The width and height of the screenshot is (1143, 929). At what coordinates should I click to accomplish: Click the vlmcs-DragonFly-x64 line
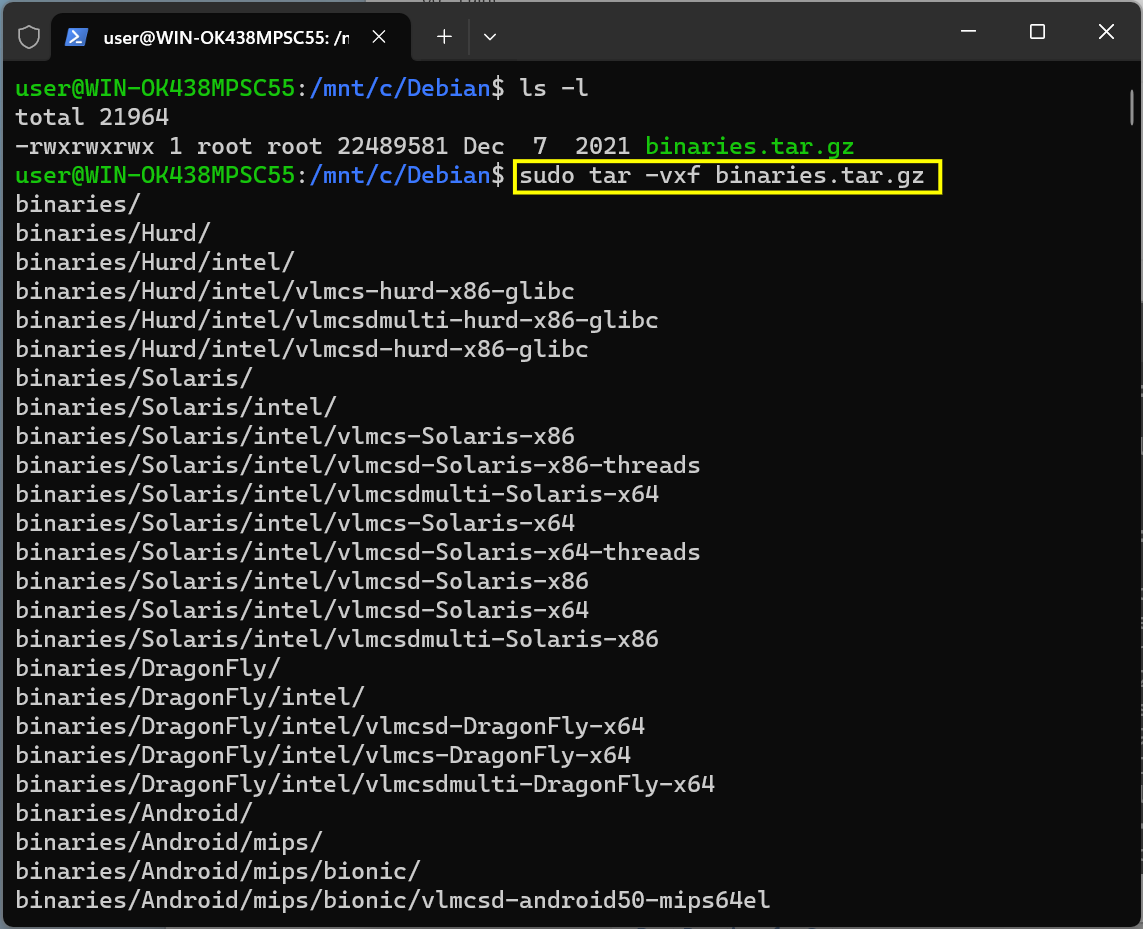point(323,755)
